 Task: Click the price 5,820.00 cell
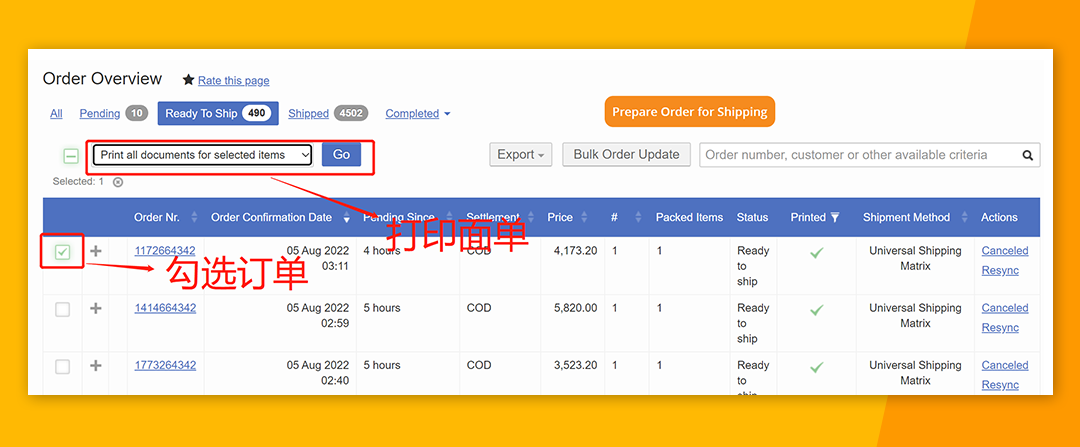pyautogui.click(x=575, y=308)
